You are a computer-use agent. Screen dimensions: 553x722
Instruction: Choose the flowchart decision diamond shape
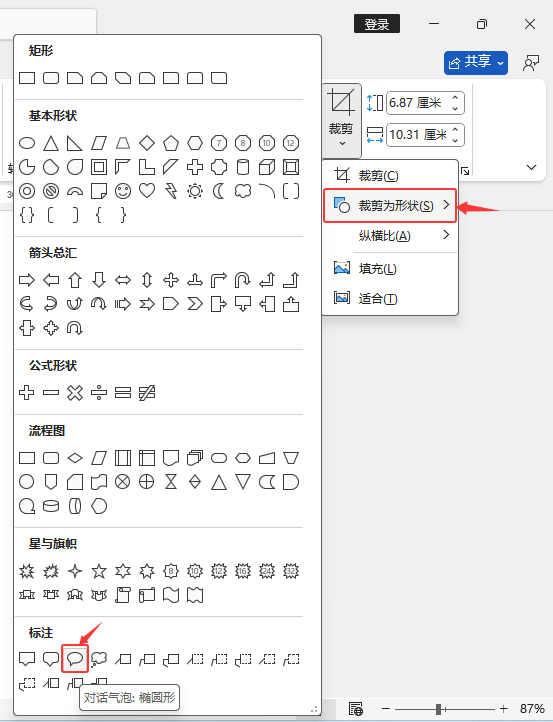(x=75, y=458)
